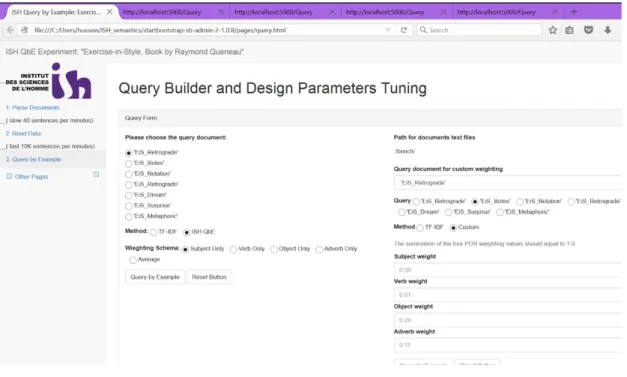Viewport: 627px width, 377px height.
Task: Click the Query document for custom weighting field
Action: pyautogui.click(x=508, y=183)
